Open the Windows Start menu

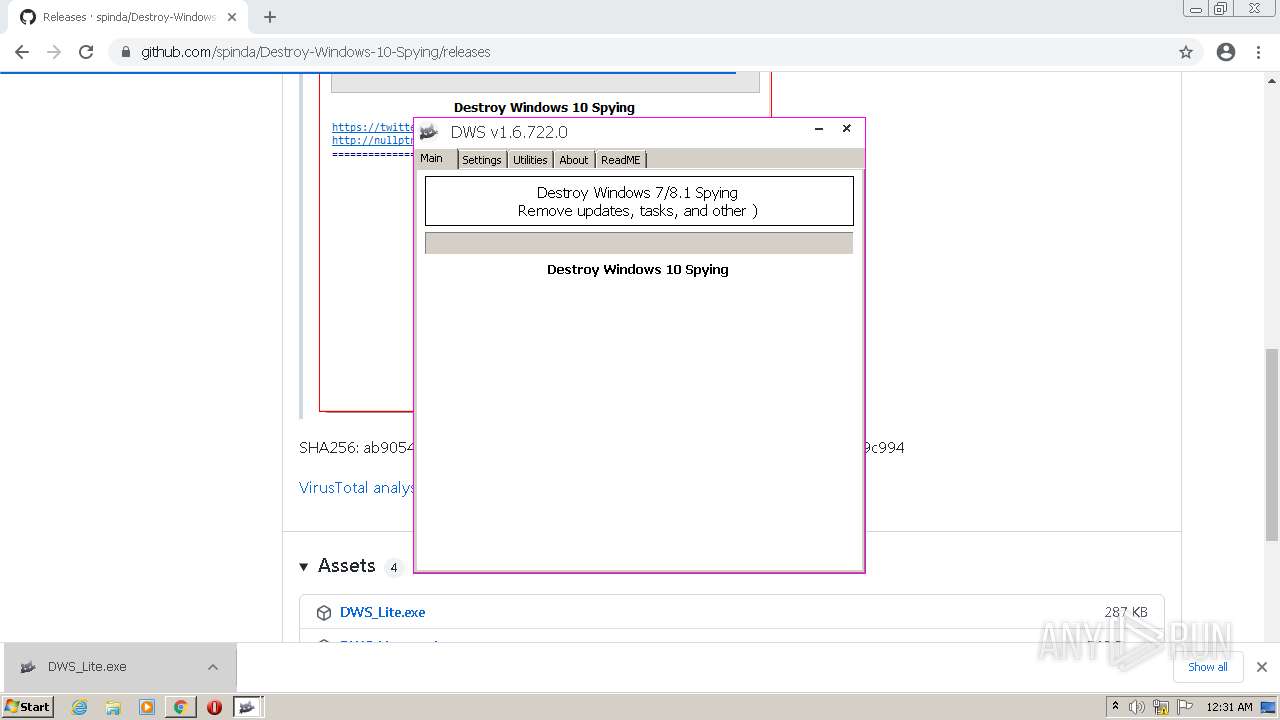click(28, 707)
